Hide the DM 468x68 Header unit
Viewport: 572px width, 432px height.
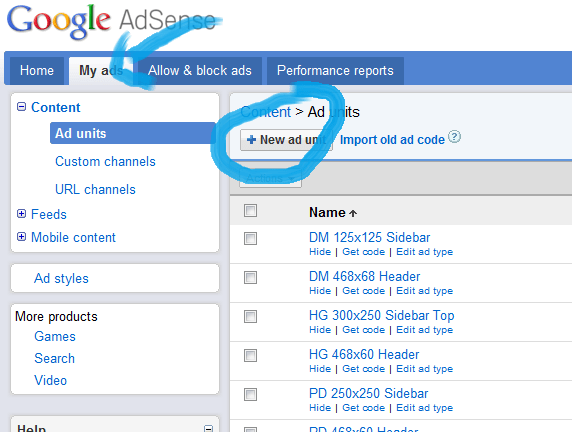(320, 291)
